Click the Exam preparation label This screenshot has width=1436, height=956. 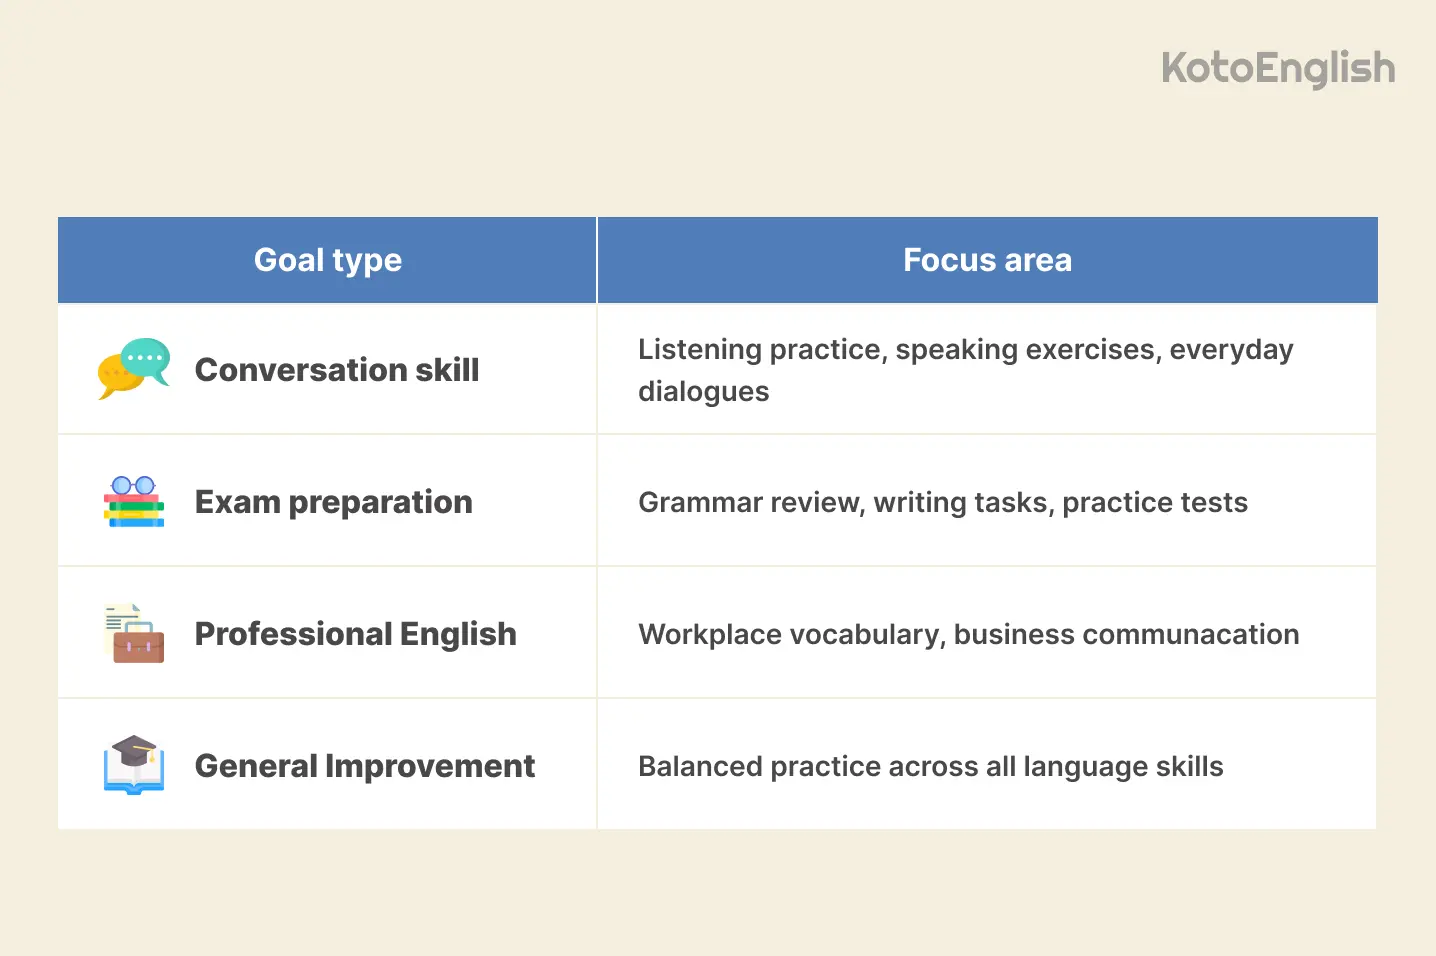334,502
